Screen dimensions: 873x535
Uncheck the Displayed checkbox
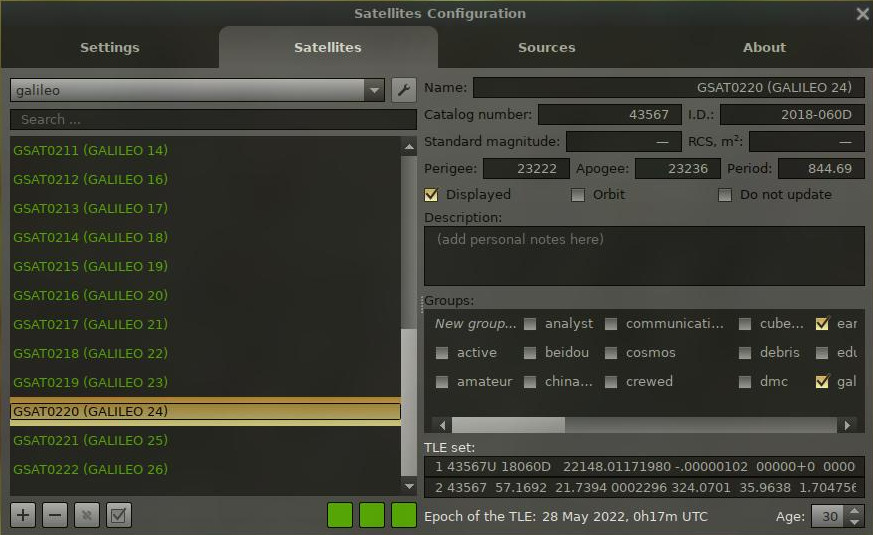click(x=432, y=195)
